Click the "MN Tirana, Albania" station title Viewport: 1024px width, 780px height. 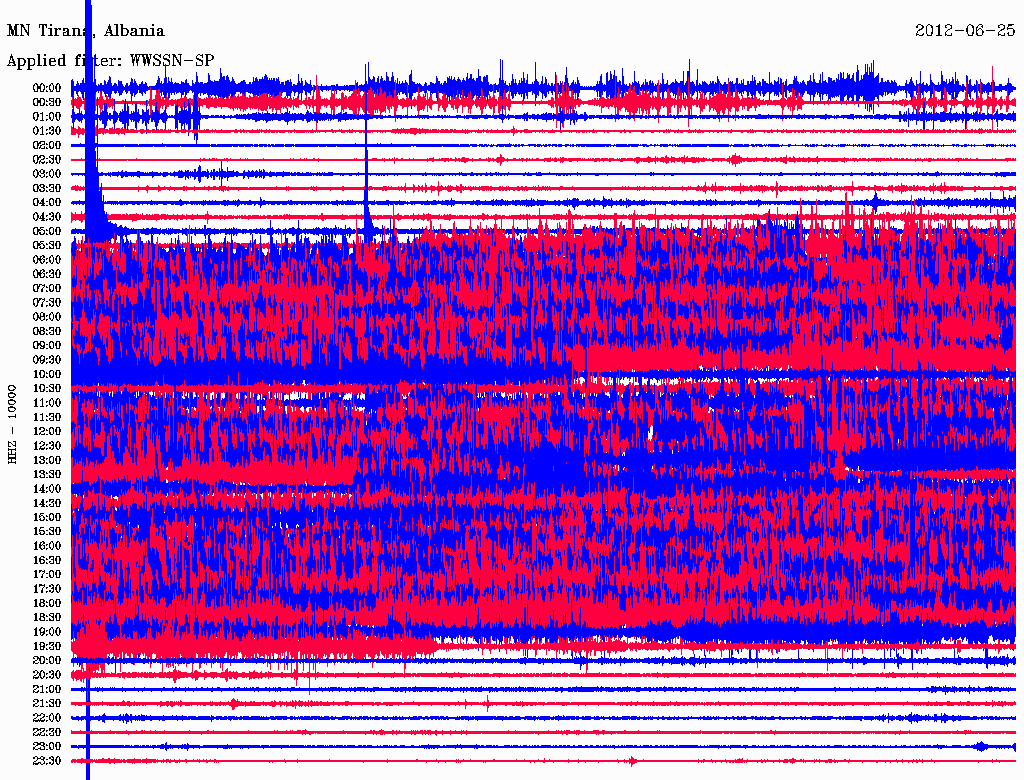(86, 31)
